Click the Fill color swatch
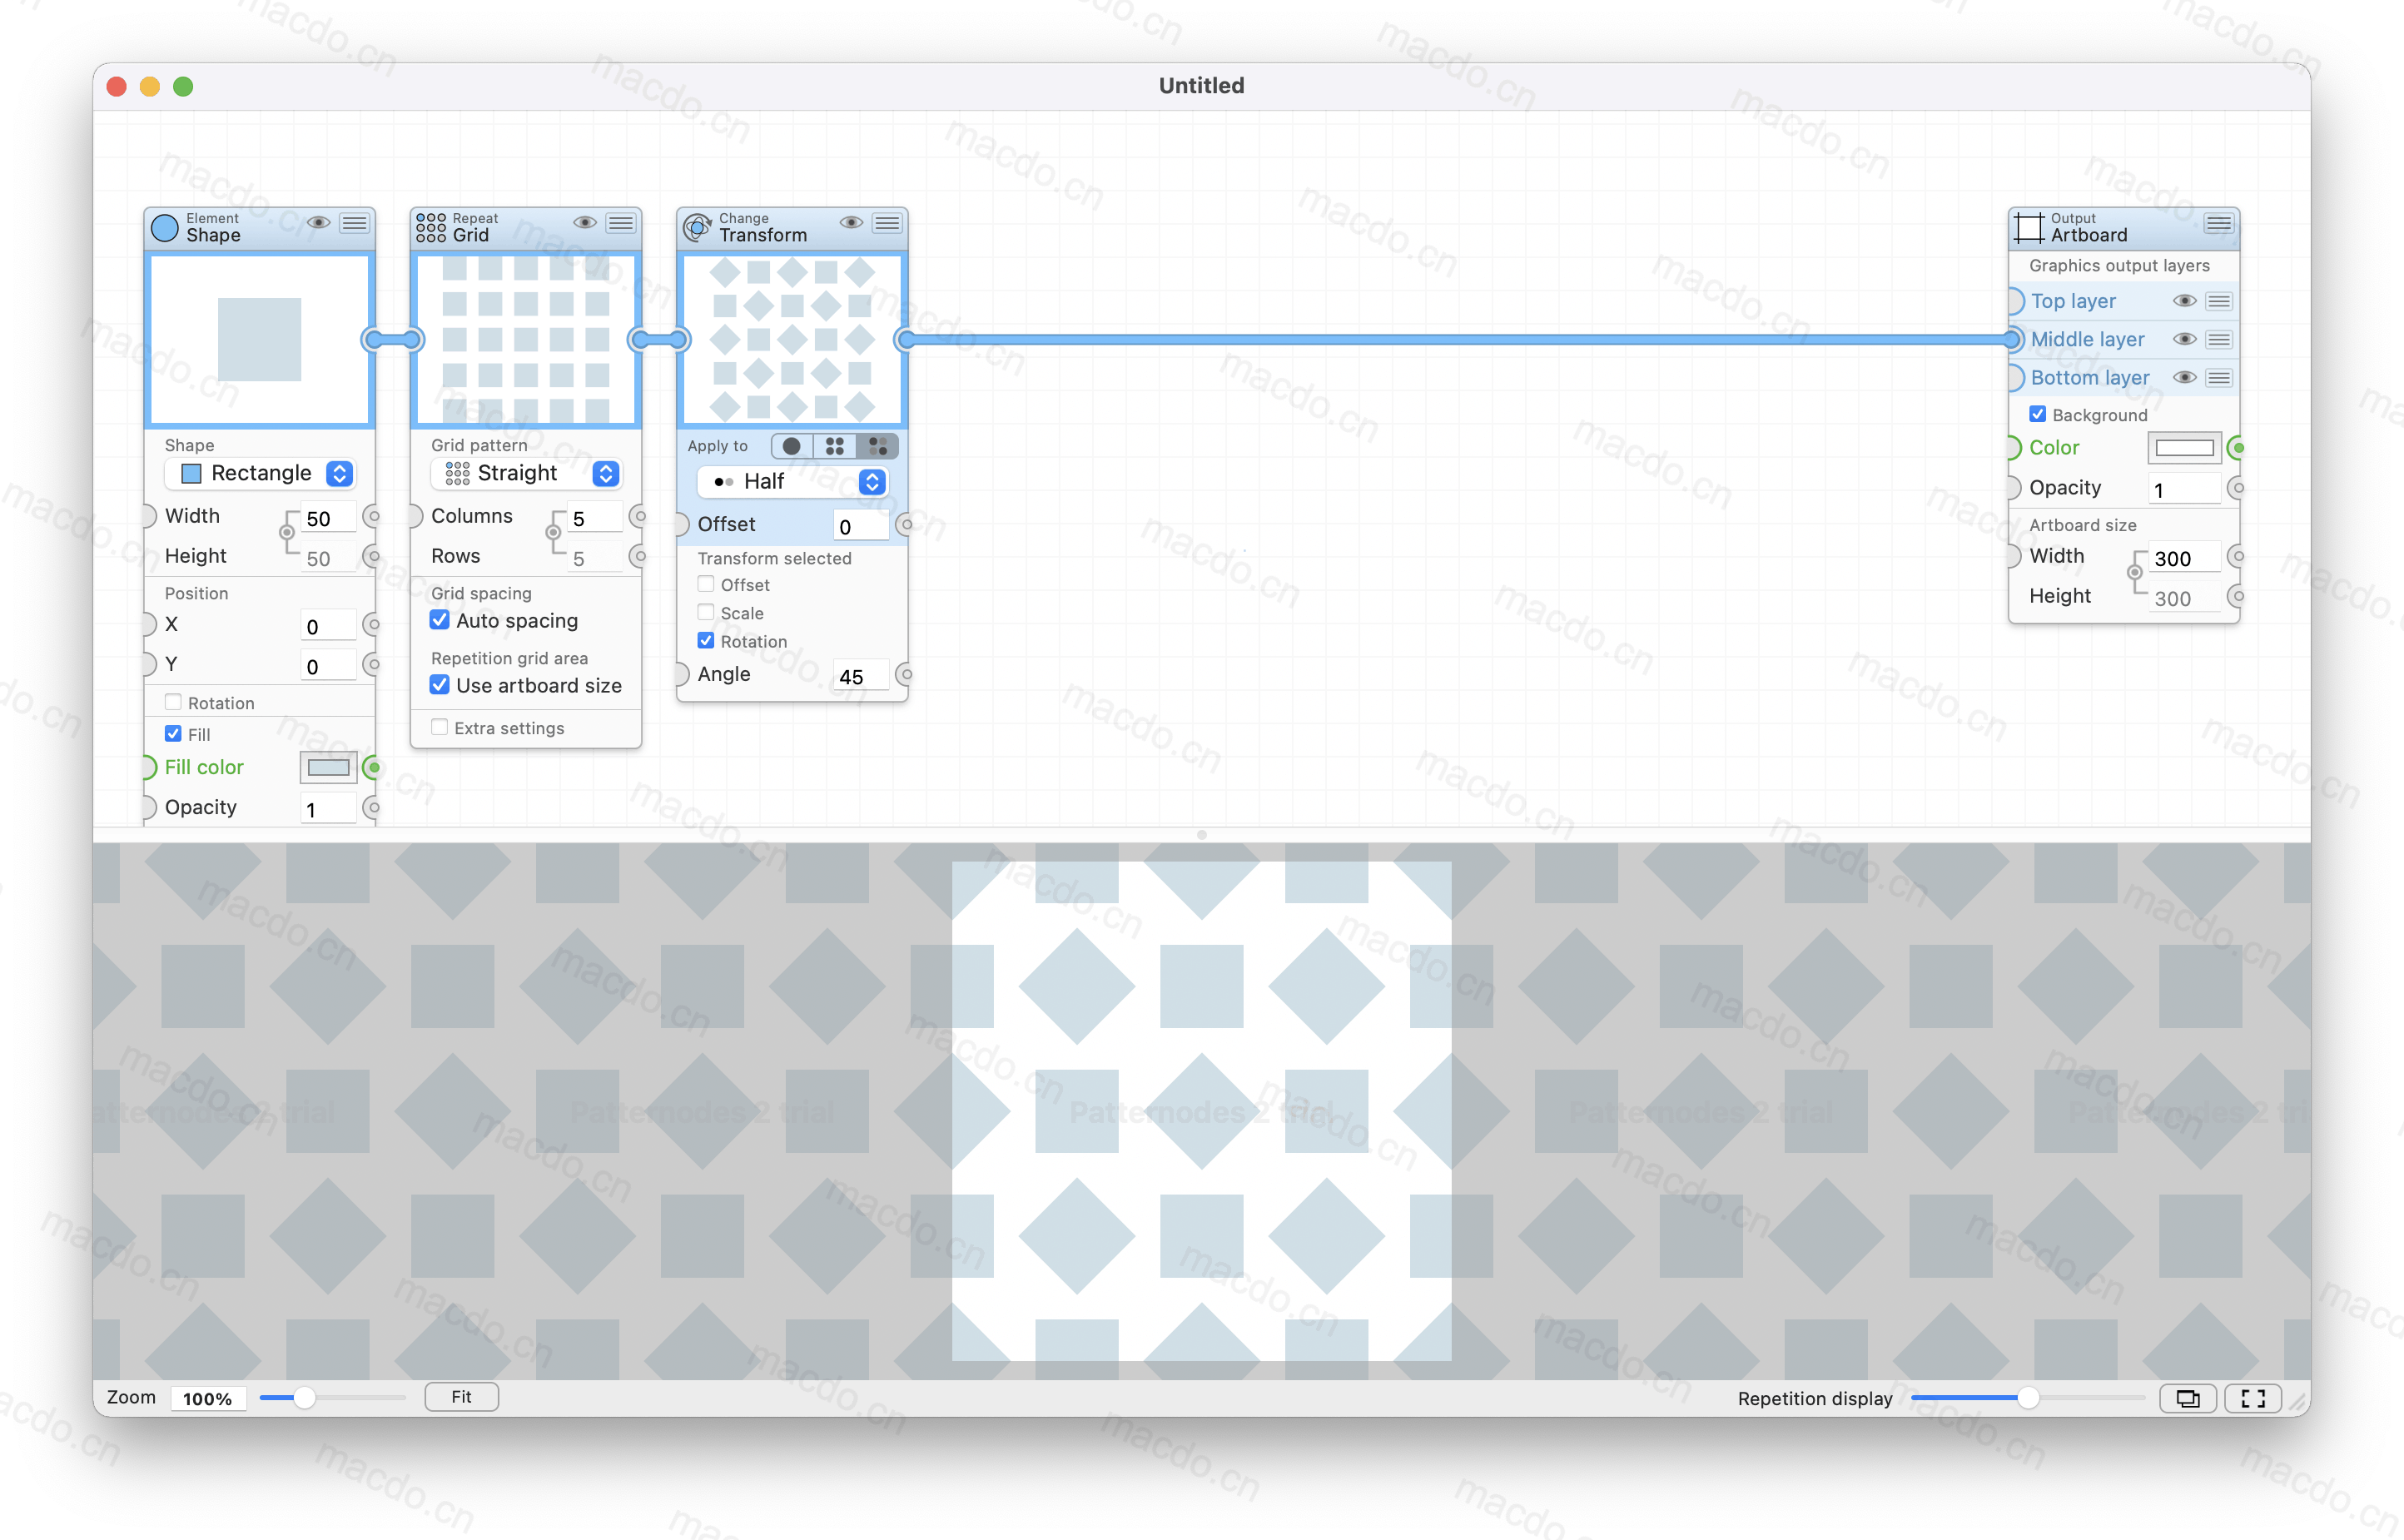The width and height of the screenshot is (2404, 1540). tap(326, 766)
